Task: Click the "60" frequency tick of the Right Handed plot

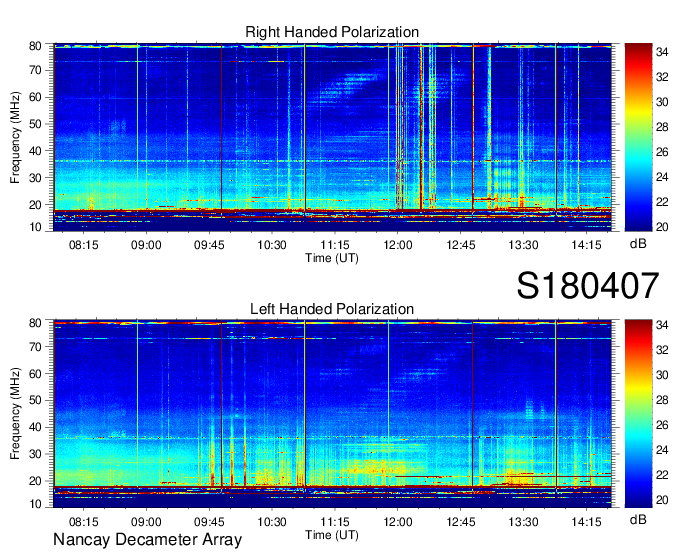Action: tap(35, 97)
